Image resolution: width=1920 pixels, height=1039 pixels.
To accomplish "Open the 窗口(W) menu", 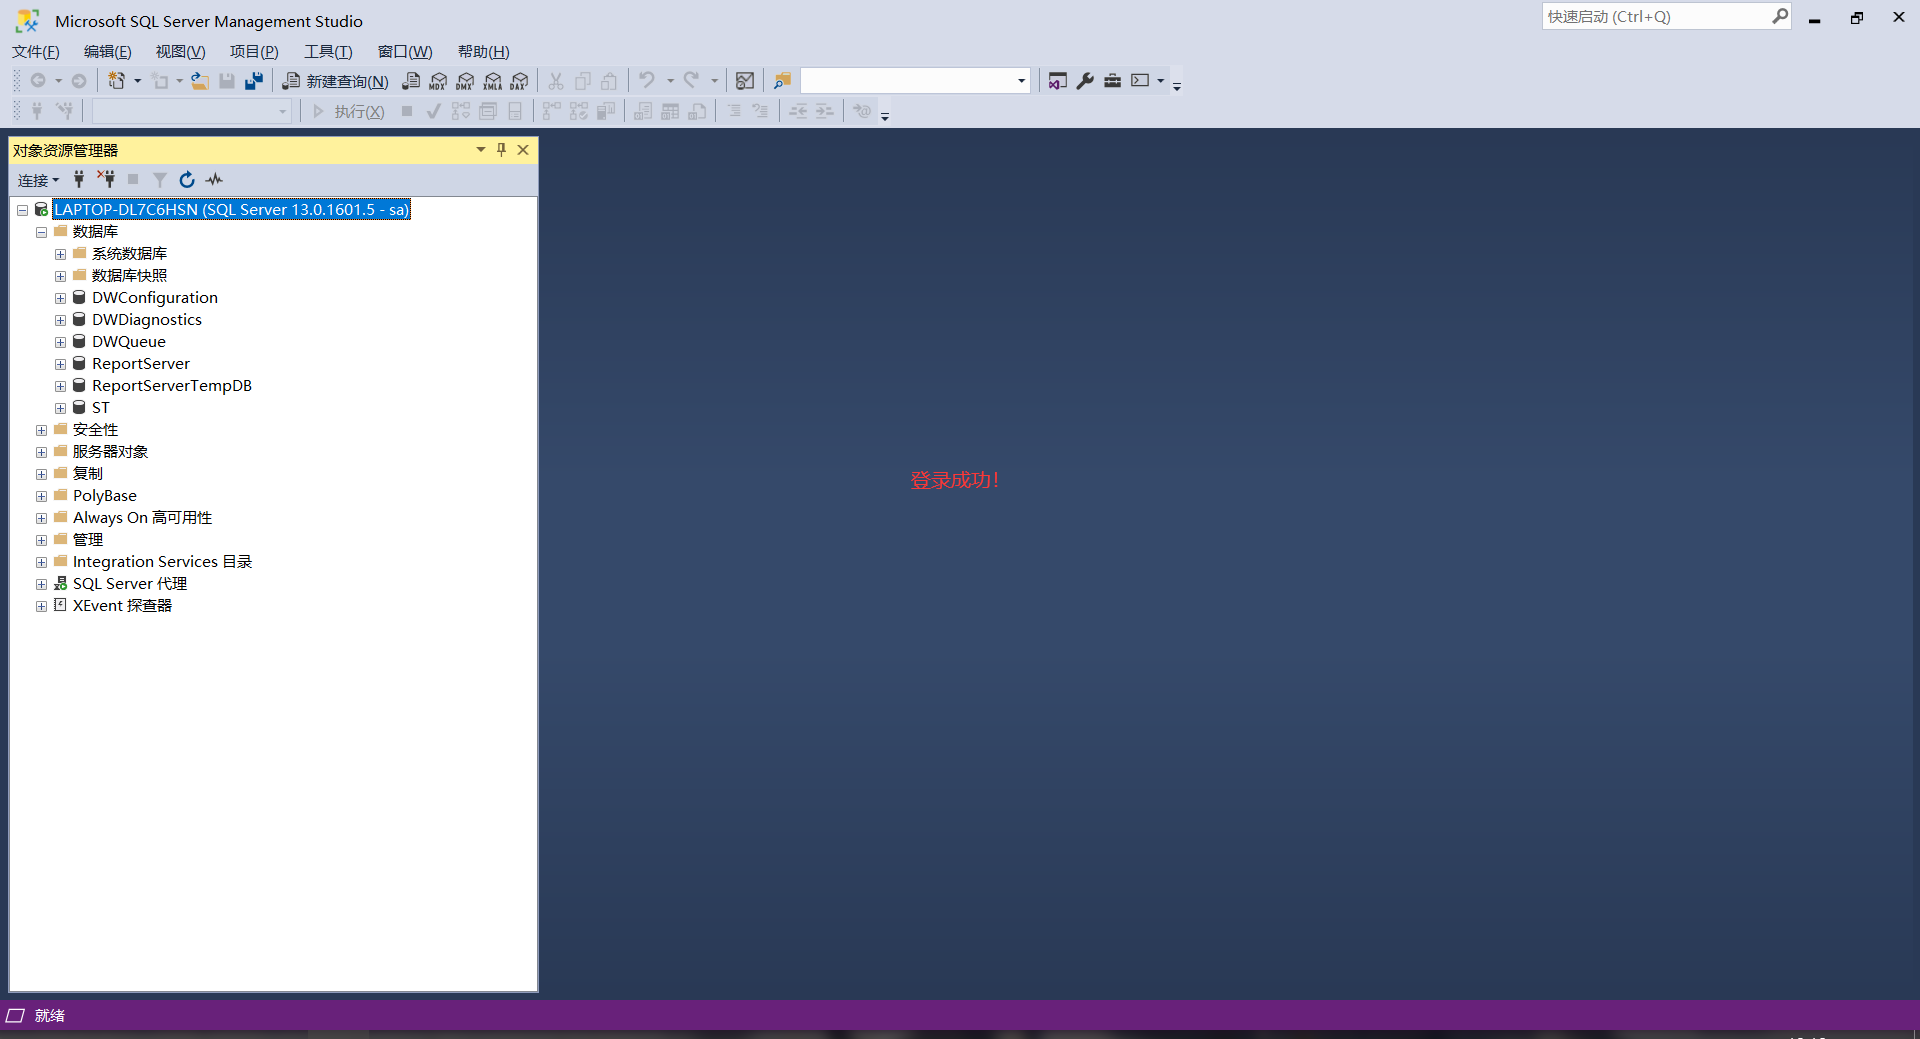I will coord(405,52).
